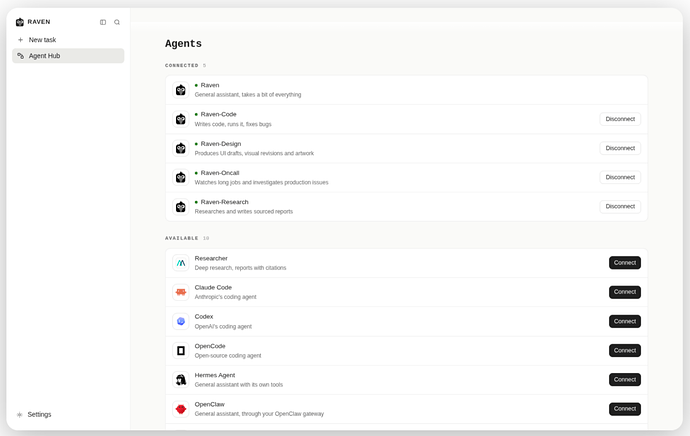Connect the Codex agent

(x=625, y=321)
